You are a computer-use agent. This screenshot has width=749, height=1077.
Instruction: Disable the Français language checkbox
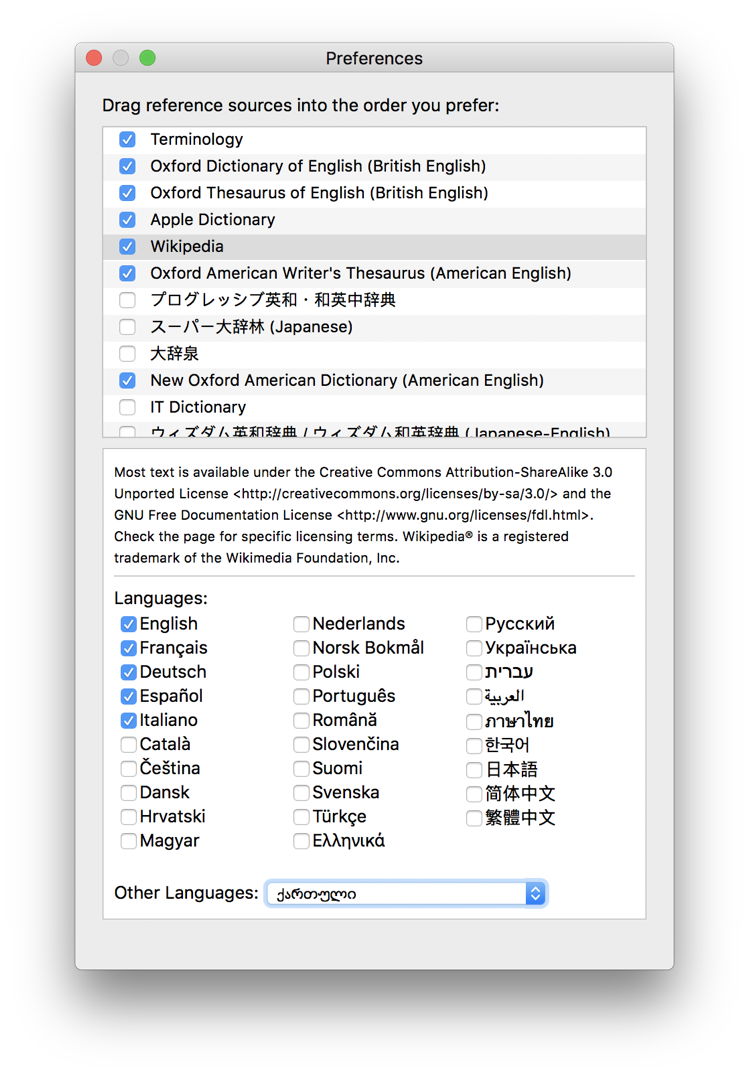point(128,648)
